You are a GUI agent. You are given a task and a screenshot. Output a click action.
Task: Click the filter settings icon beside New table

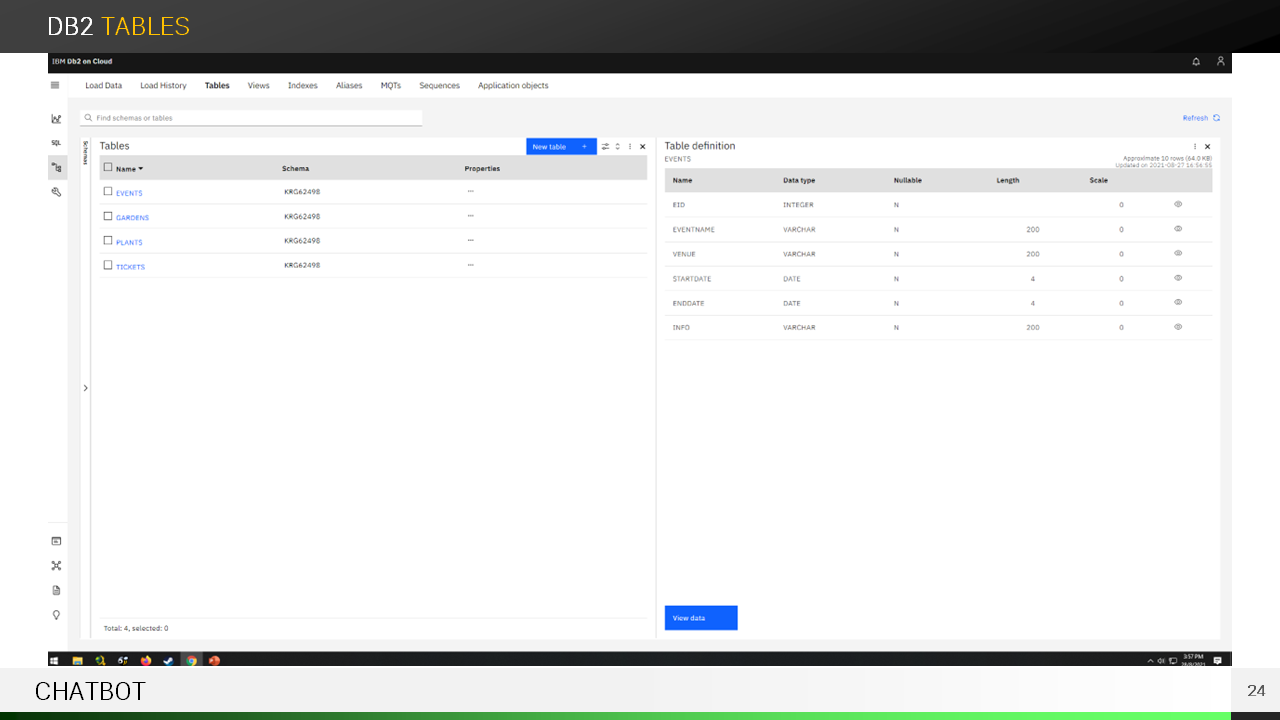coord(605,147)
